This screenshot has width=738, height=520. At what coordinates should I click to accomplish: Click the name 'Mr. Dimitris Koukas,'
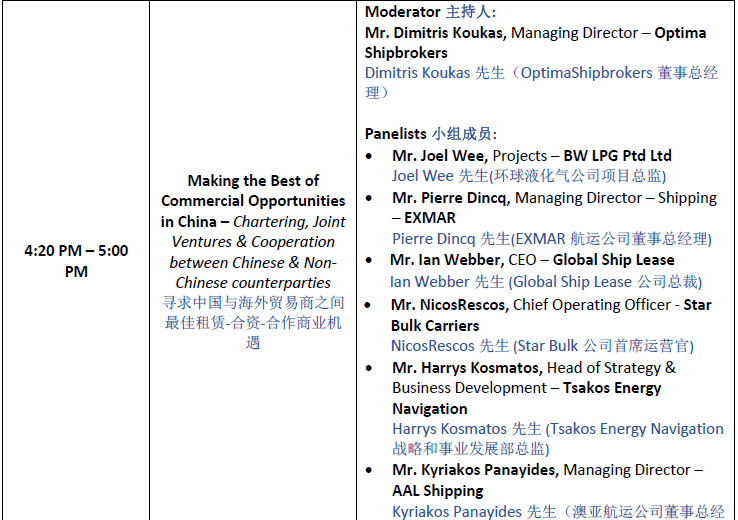click(436, 33)
